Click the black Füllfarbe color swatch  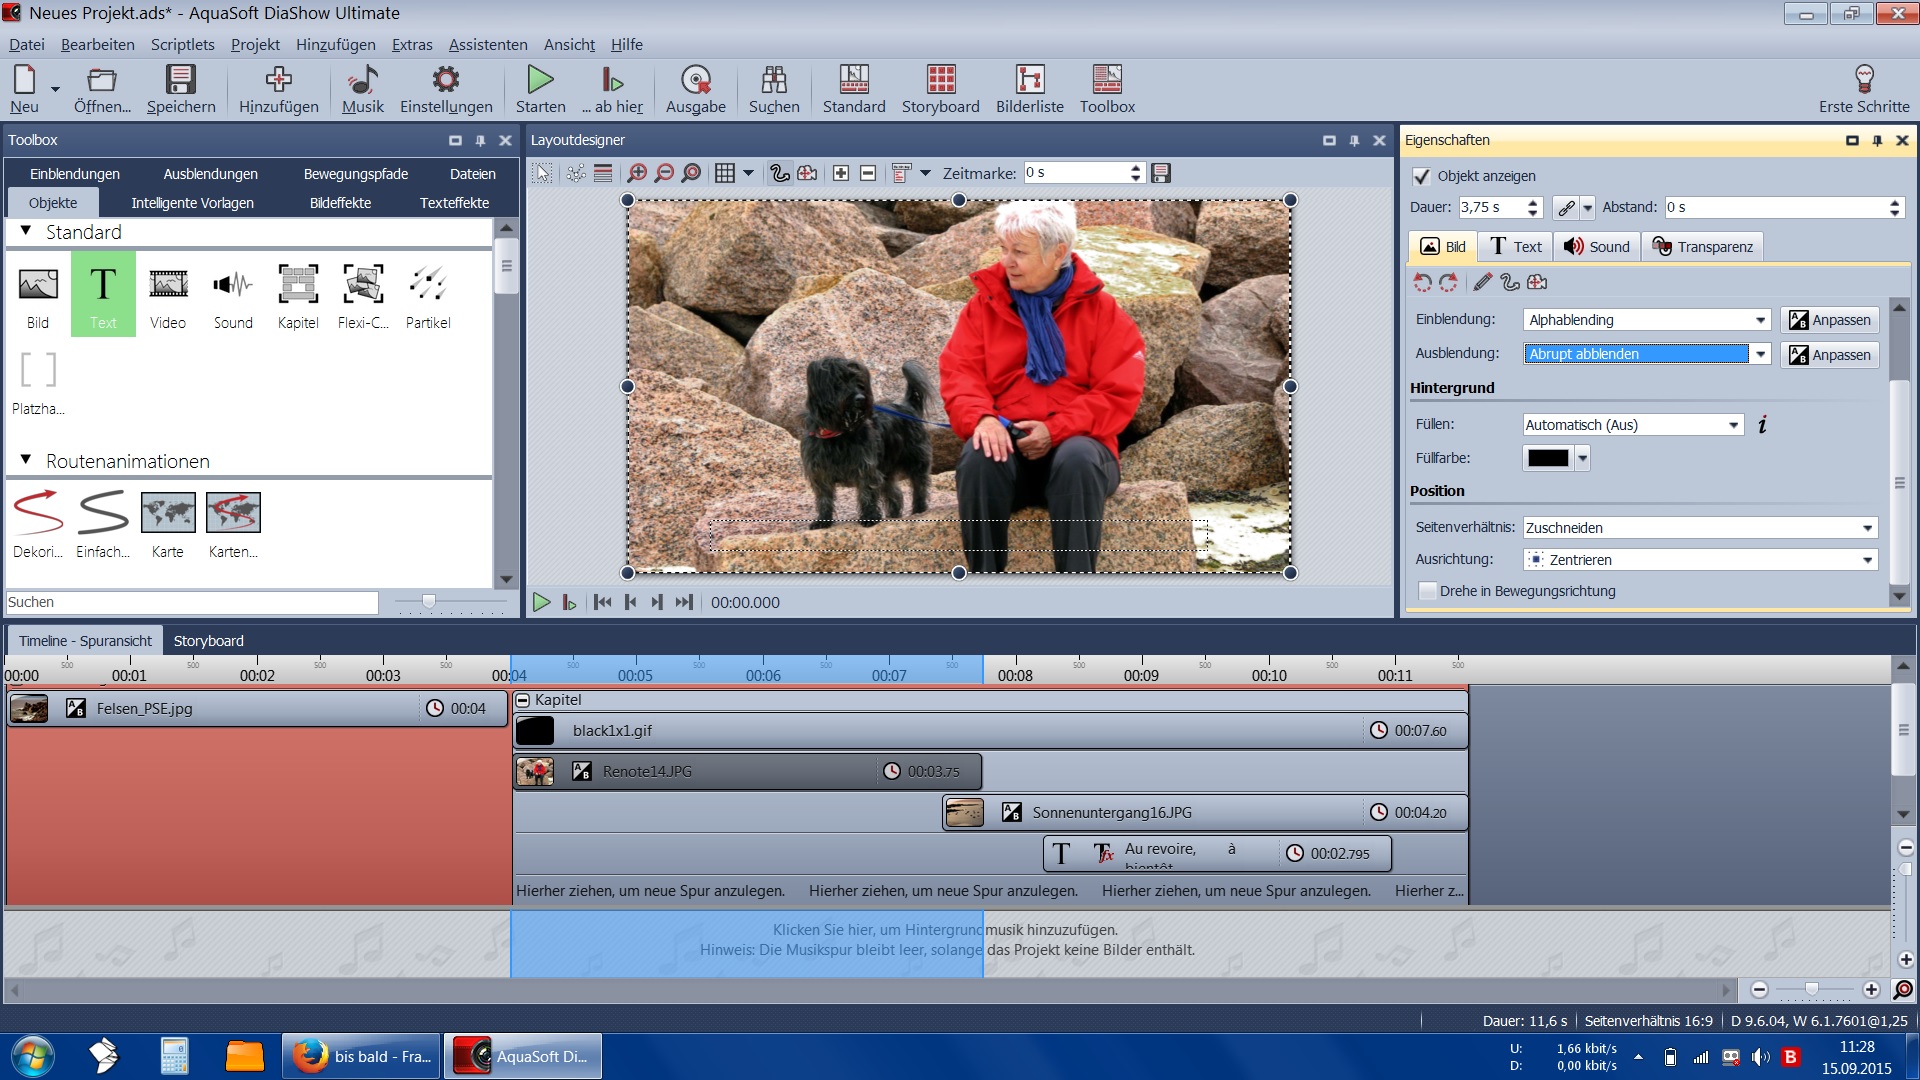click(x=1547, y=458)
